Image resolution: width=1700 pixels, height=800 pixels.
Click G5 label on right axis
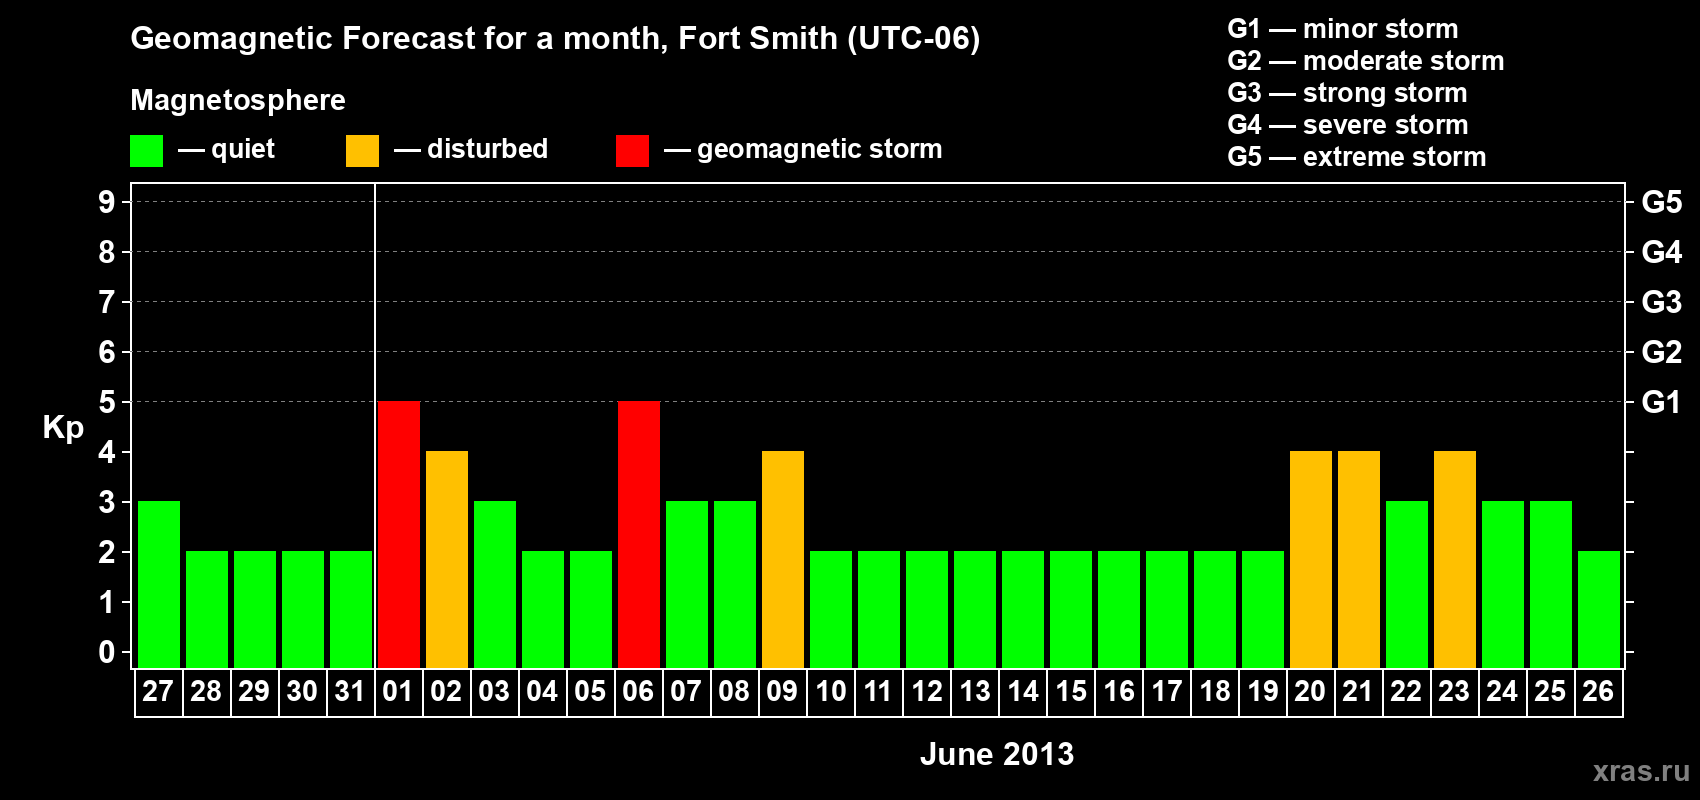click(1662, 202)
